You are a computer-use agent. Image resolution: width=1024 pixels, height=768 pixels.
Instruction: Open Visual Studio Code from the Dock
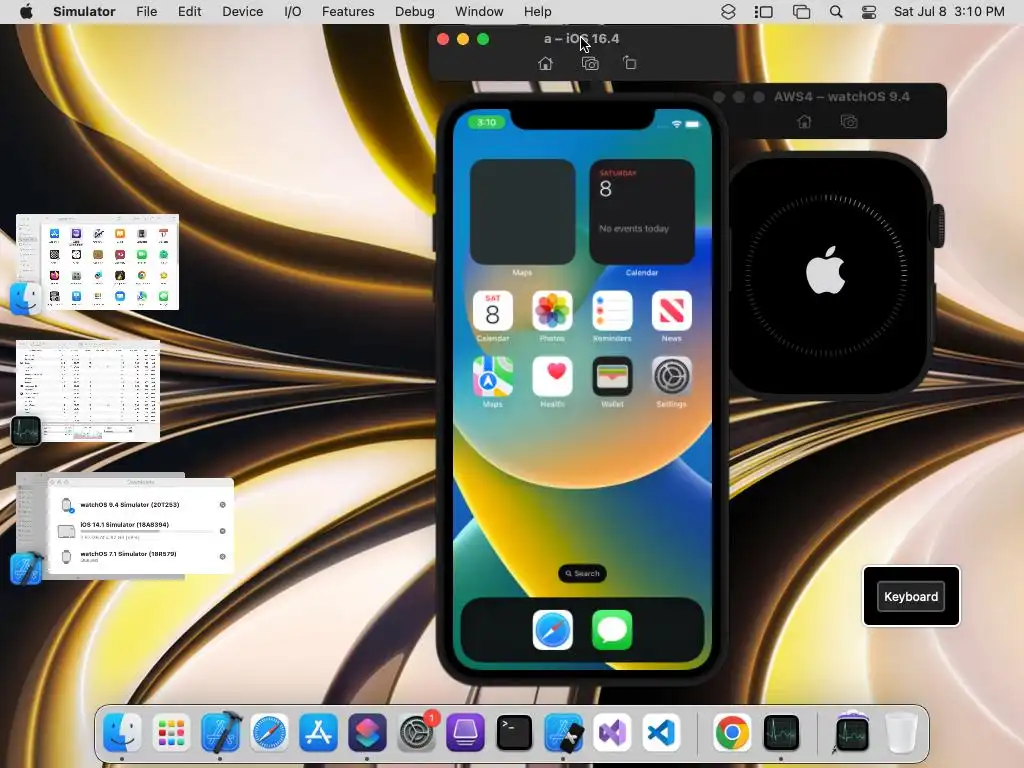coord(661,732)
